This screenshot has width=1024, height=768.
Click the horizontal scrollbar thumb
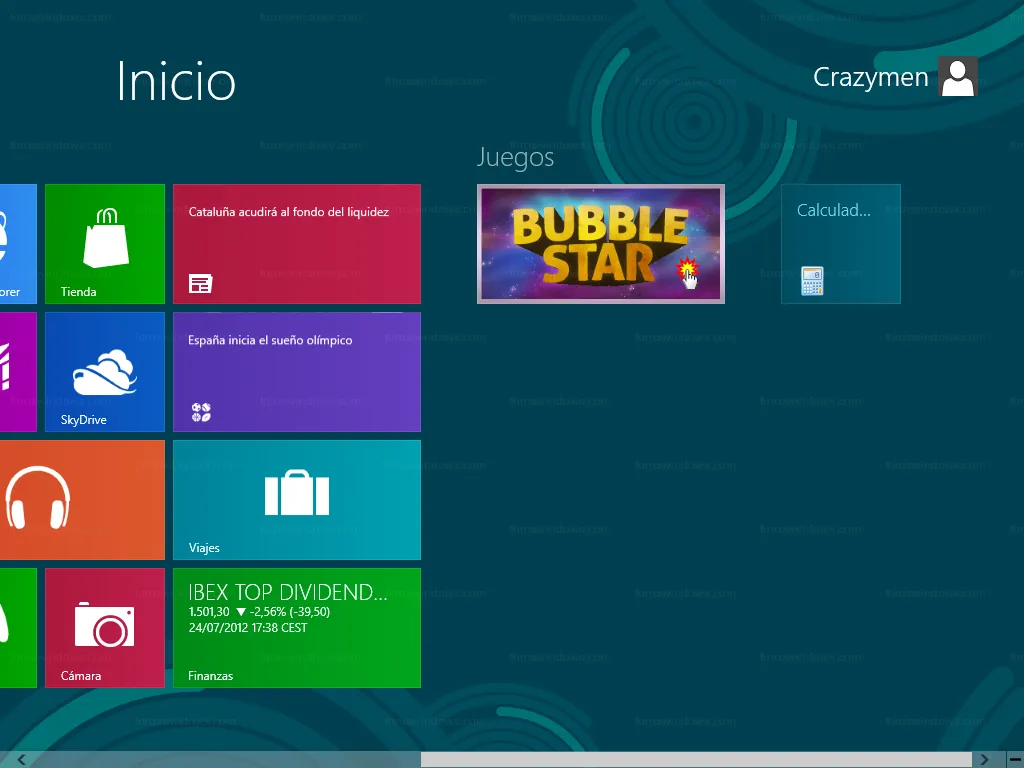pyautogui.click(x=696, y=760)
